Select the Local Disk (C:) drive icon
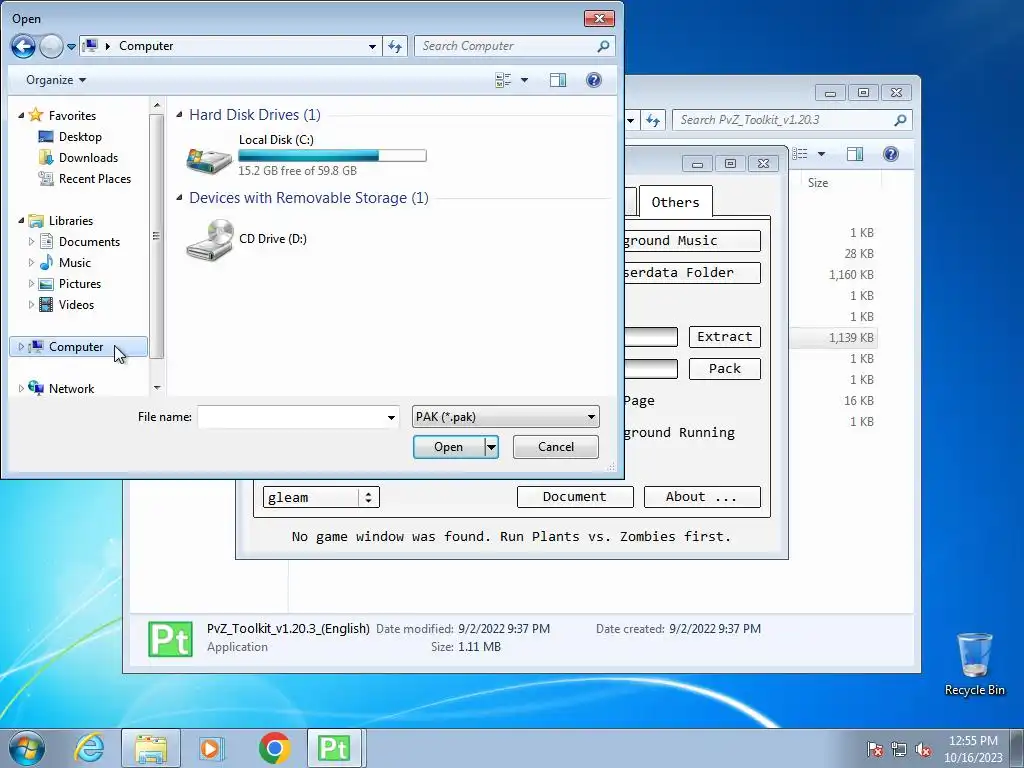The width and height of the screenshot is (1024, 768). tap(209, 159)
